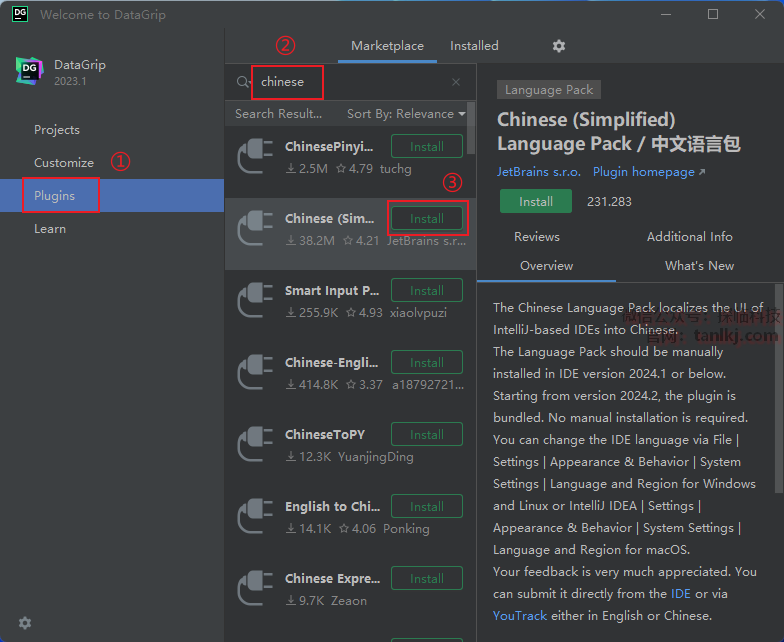Open the JetBrains s.r.o. vendor link
This screenshot has width=784, height=642.
tap(538, 172)
